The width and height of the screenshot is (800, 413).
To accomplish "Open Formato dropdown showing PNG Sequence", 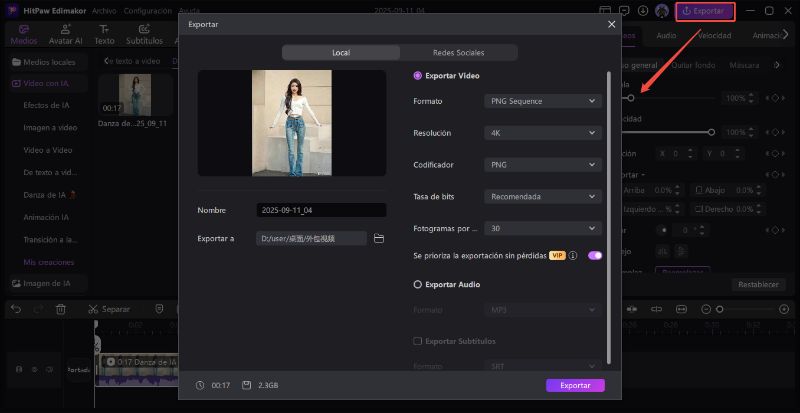I will tap(543, 101).
